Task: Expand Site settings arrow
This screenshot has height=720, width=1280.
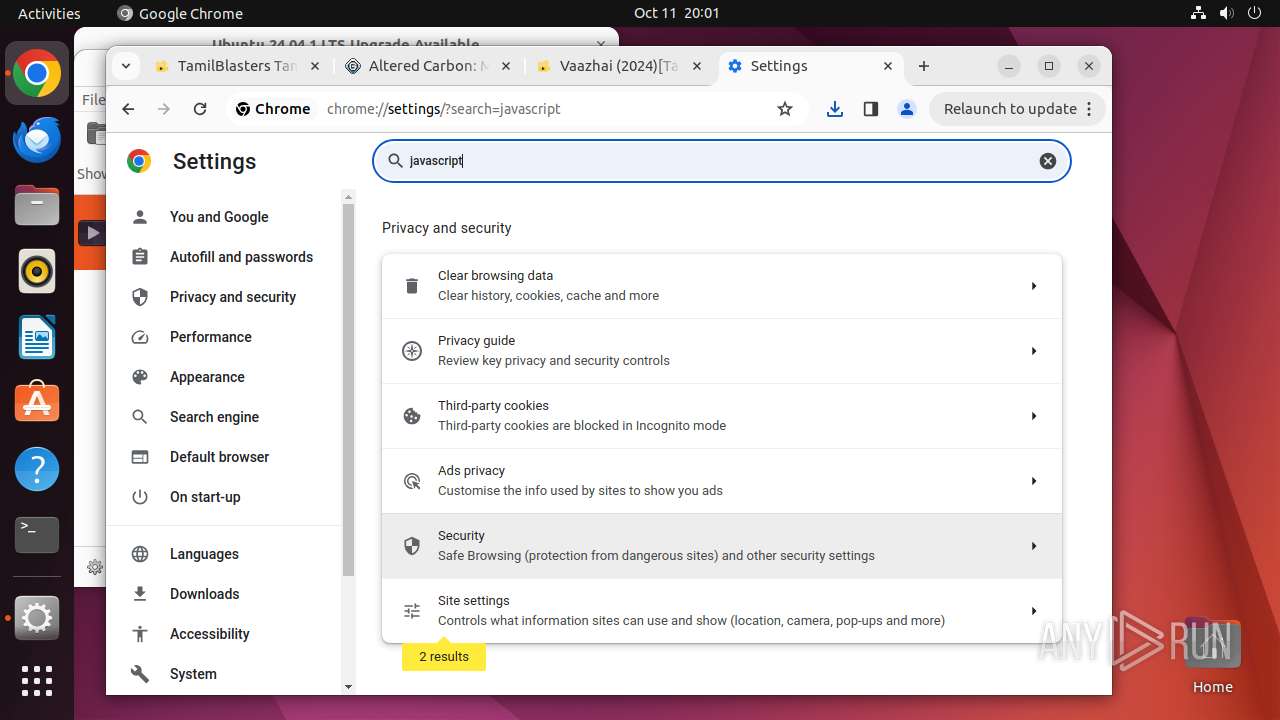Action: (x=1034, y=611)
